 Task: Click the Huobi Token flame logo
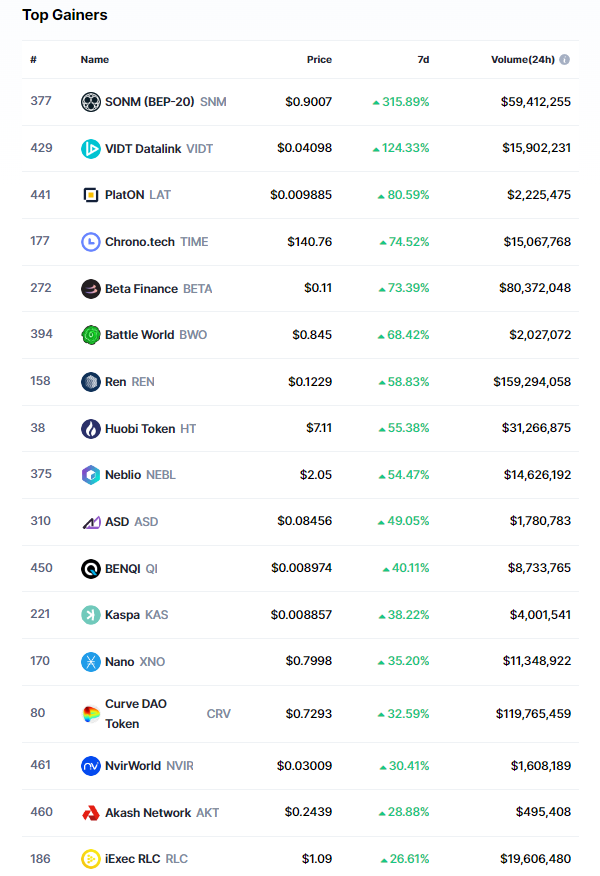pyautogui.click(x=91, y=429)
